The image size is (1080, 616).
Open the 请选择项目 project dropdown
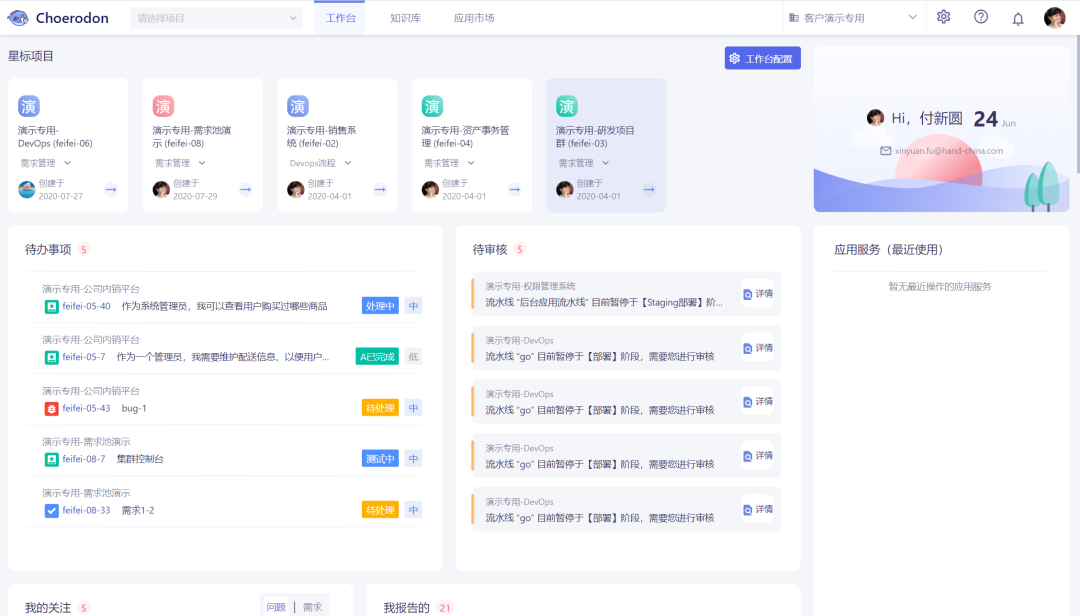pos(216,18)
